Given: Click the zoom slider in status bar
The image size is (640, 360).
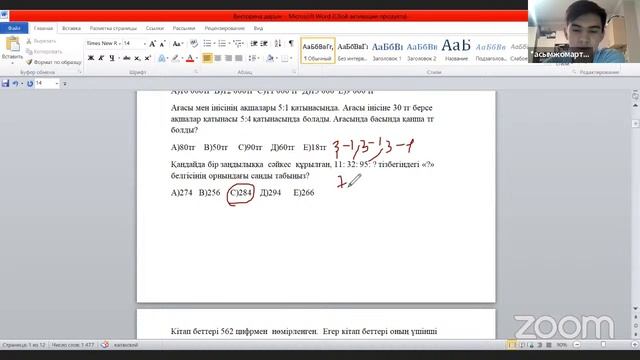Looking at the screenshot, I should (603, 345).
